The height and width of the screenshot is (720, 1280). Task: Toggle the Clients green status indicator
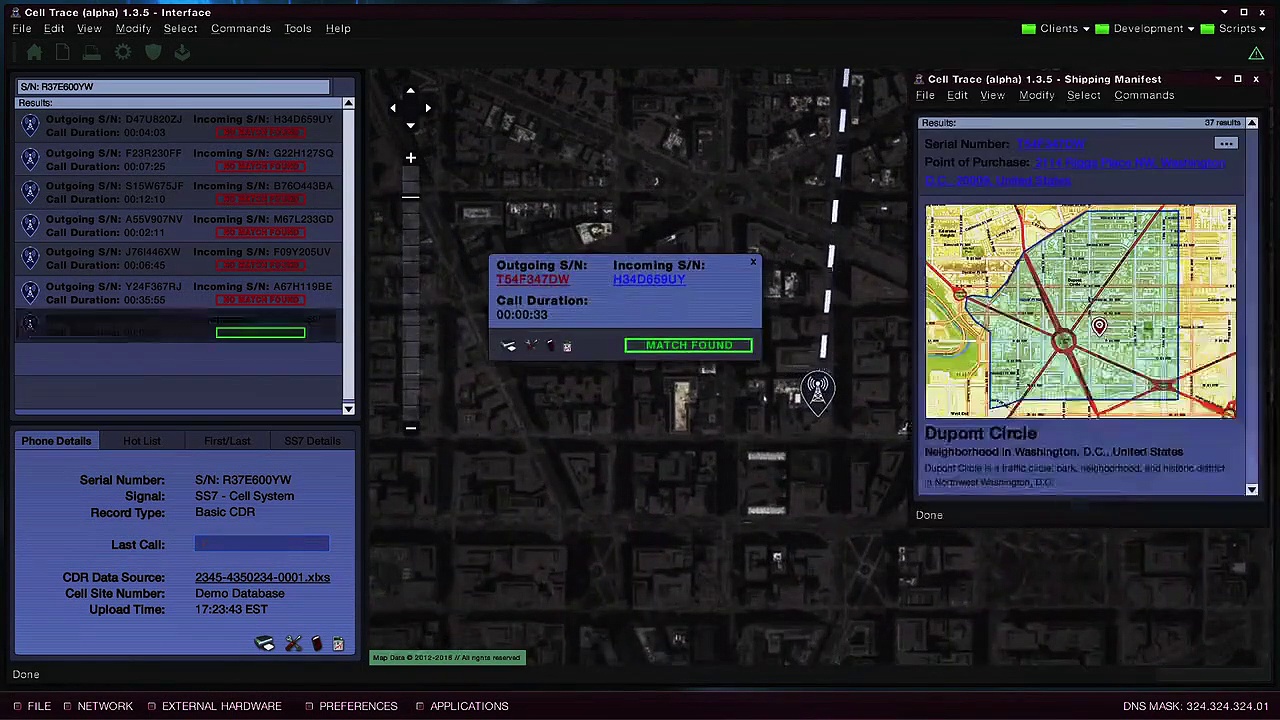(x=1028, y=29)
